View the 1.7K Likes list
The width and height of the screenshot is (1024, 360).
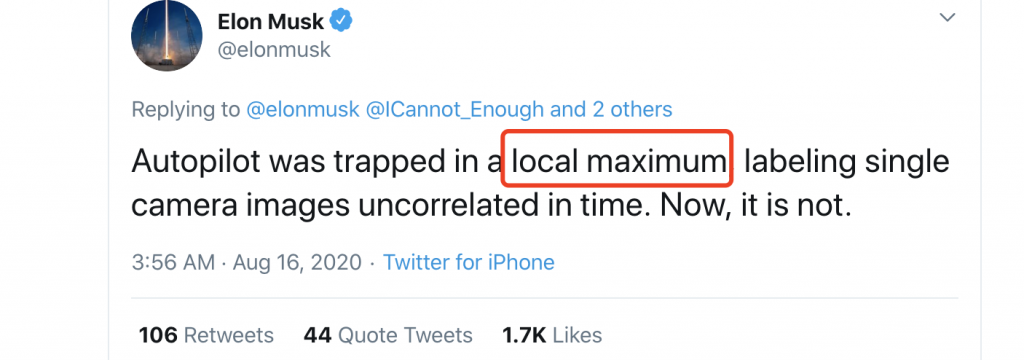click(552, 335)
